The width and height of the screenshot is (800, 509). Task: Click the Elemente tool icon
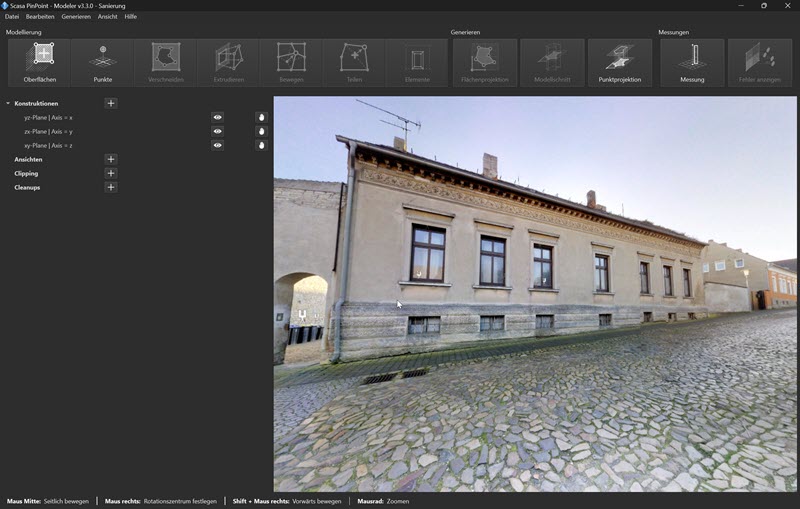click(417, 63)
